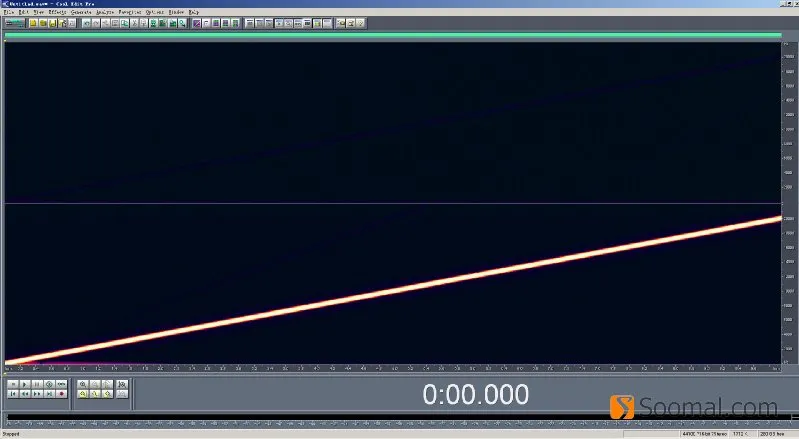The width and height of the screenshot is (799, 439).
Task: Click Zoom Out Full icon
Action: (107, 385)
